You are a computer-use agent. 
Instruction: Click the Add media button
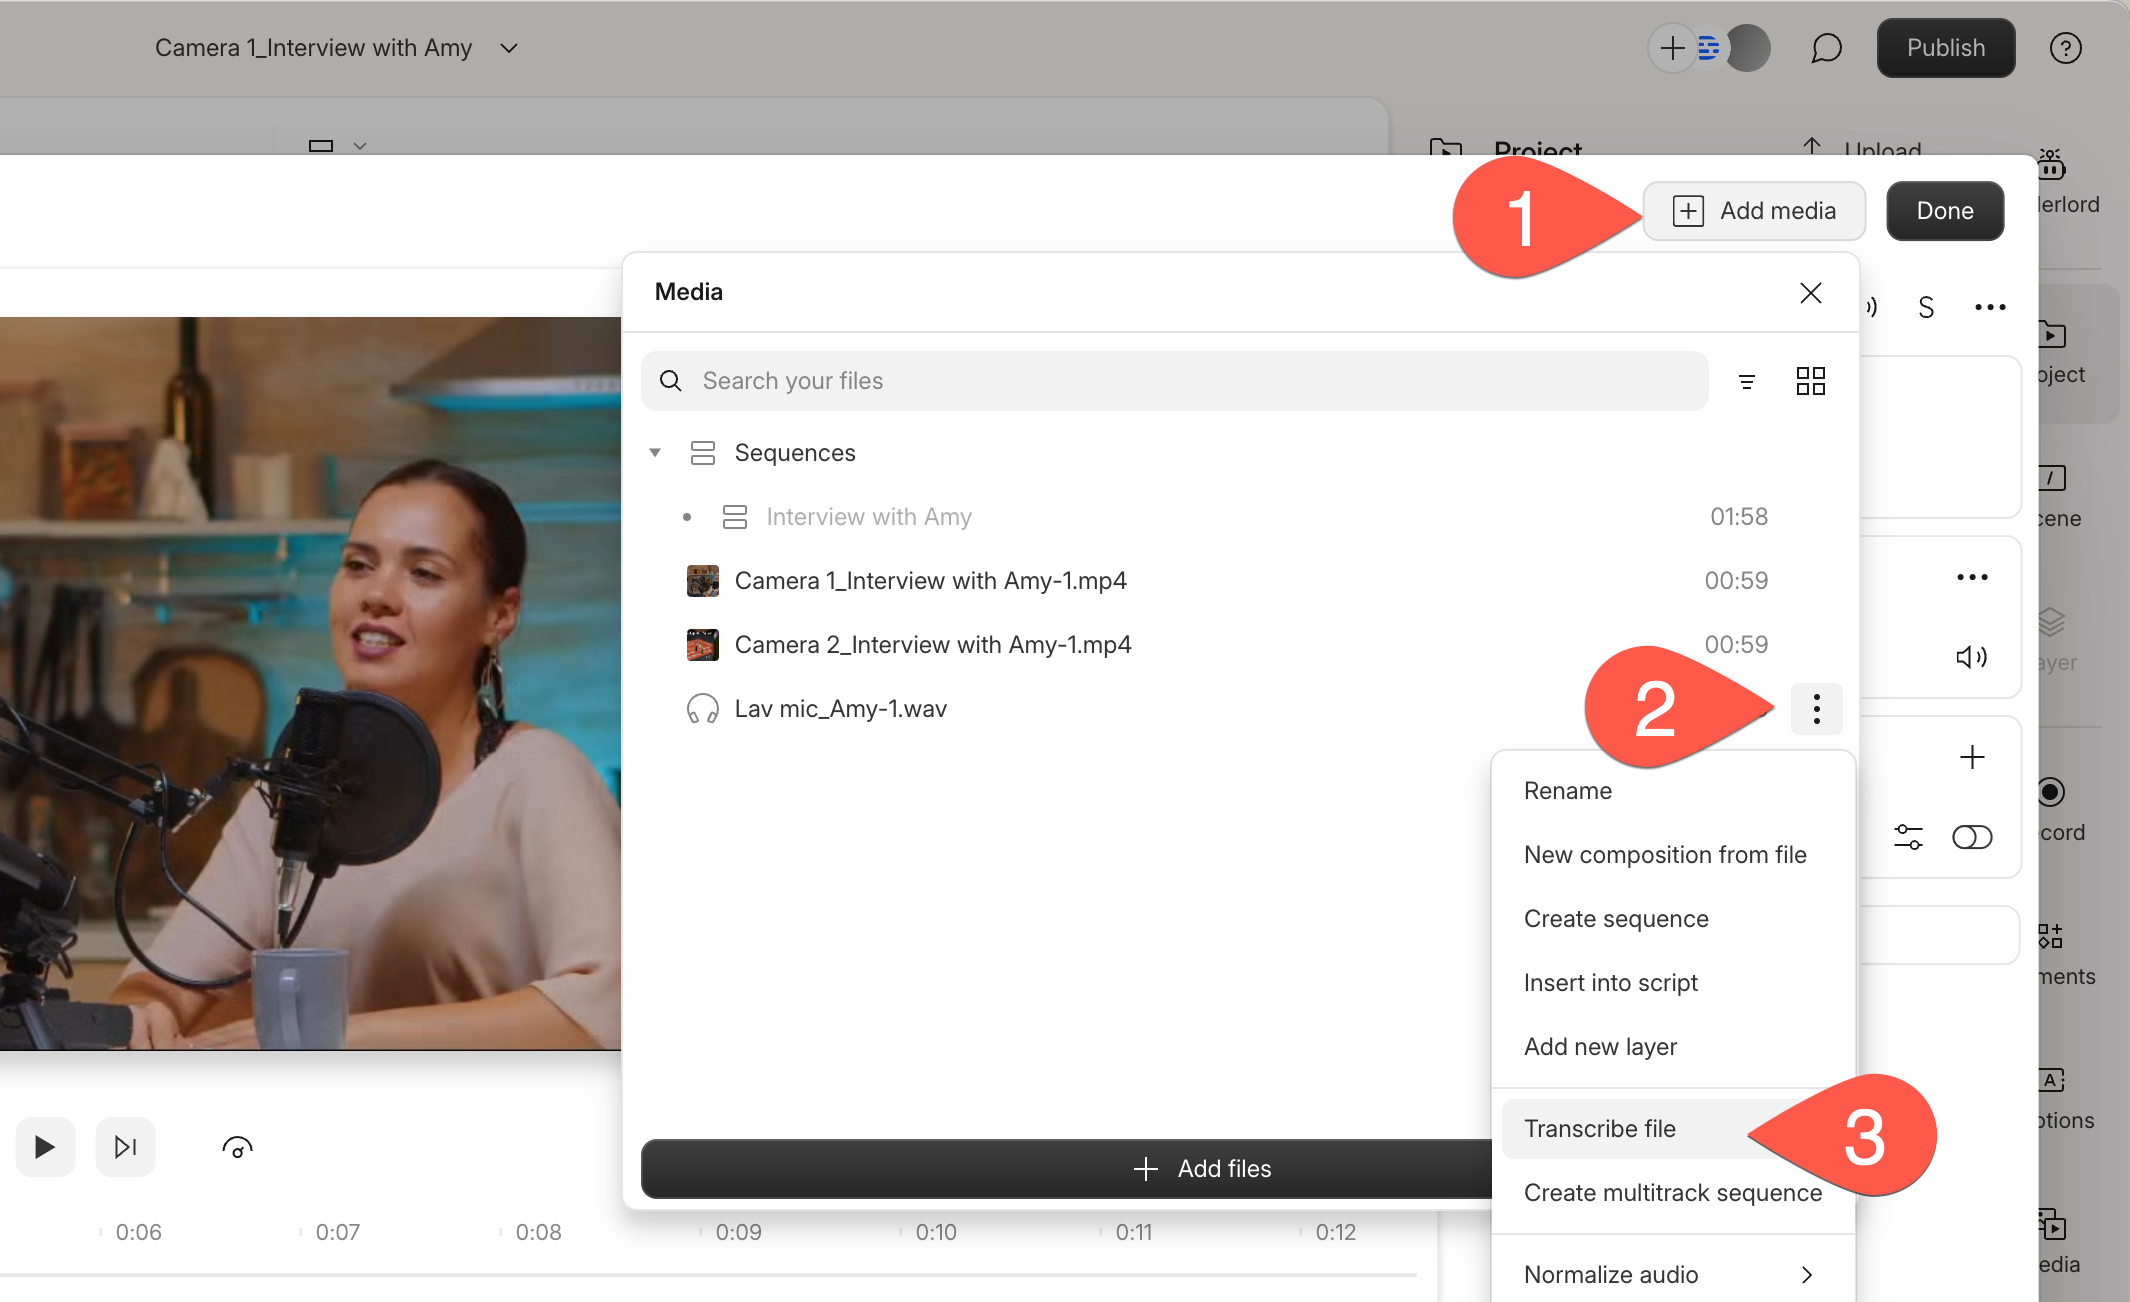click(1754, 211)
